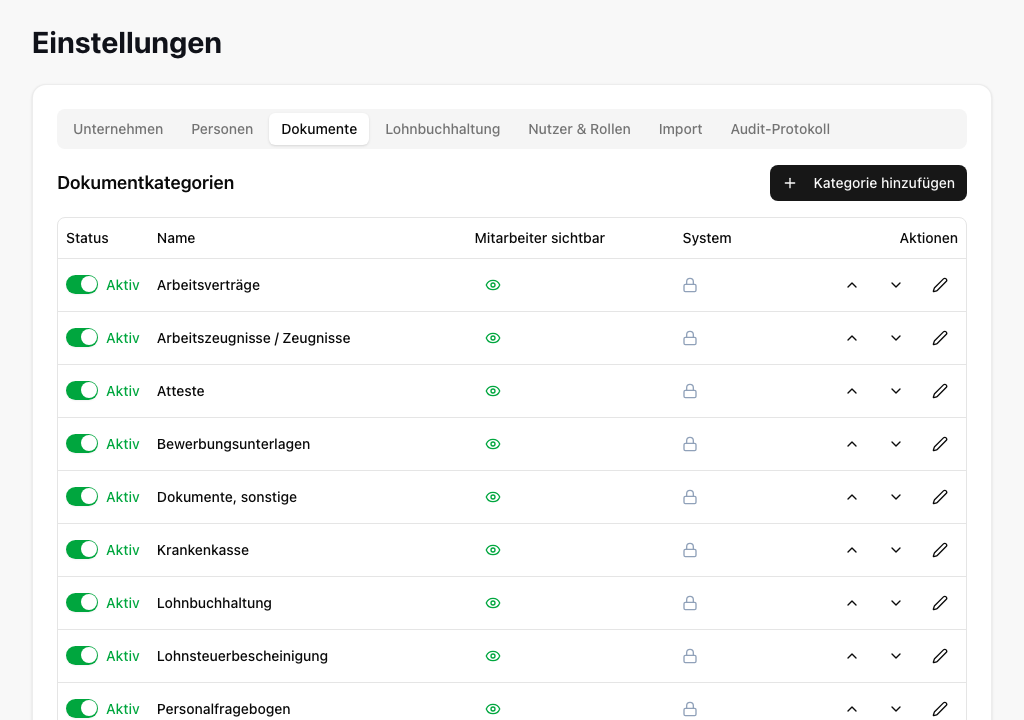The height and width of the screenshot is (720, 1024).
Task: Click the down chevron for Atteste
Action: (896, 391)
